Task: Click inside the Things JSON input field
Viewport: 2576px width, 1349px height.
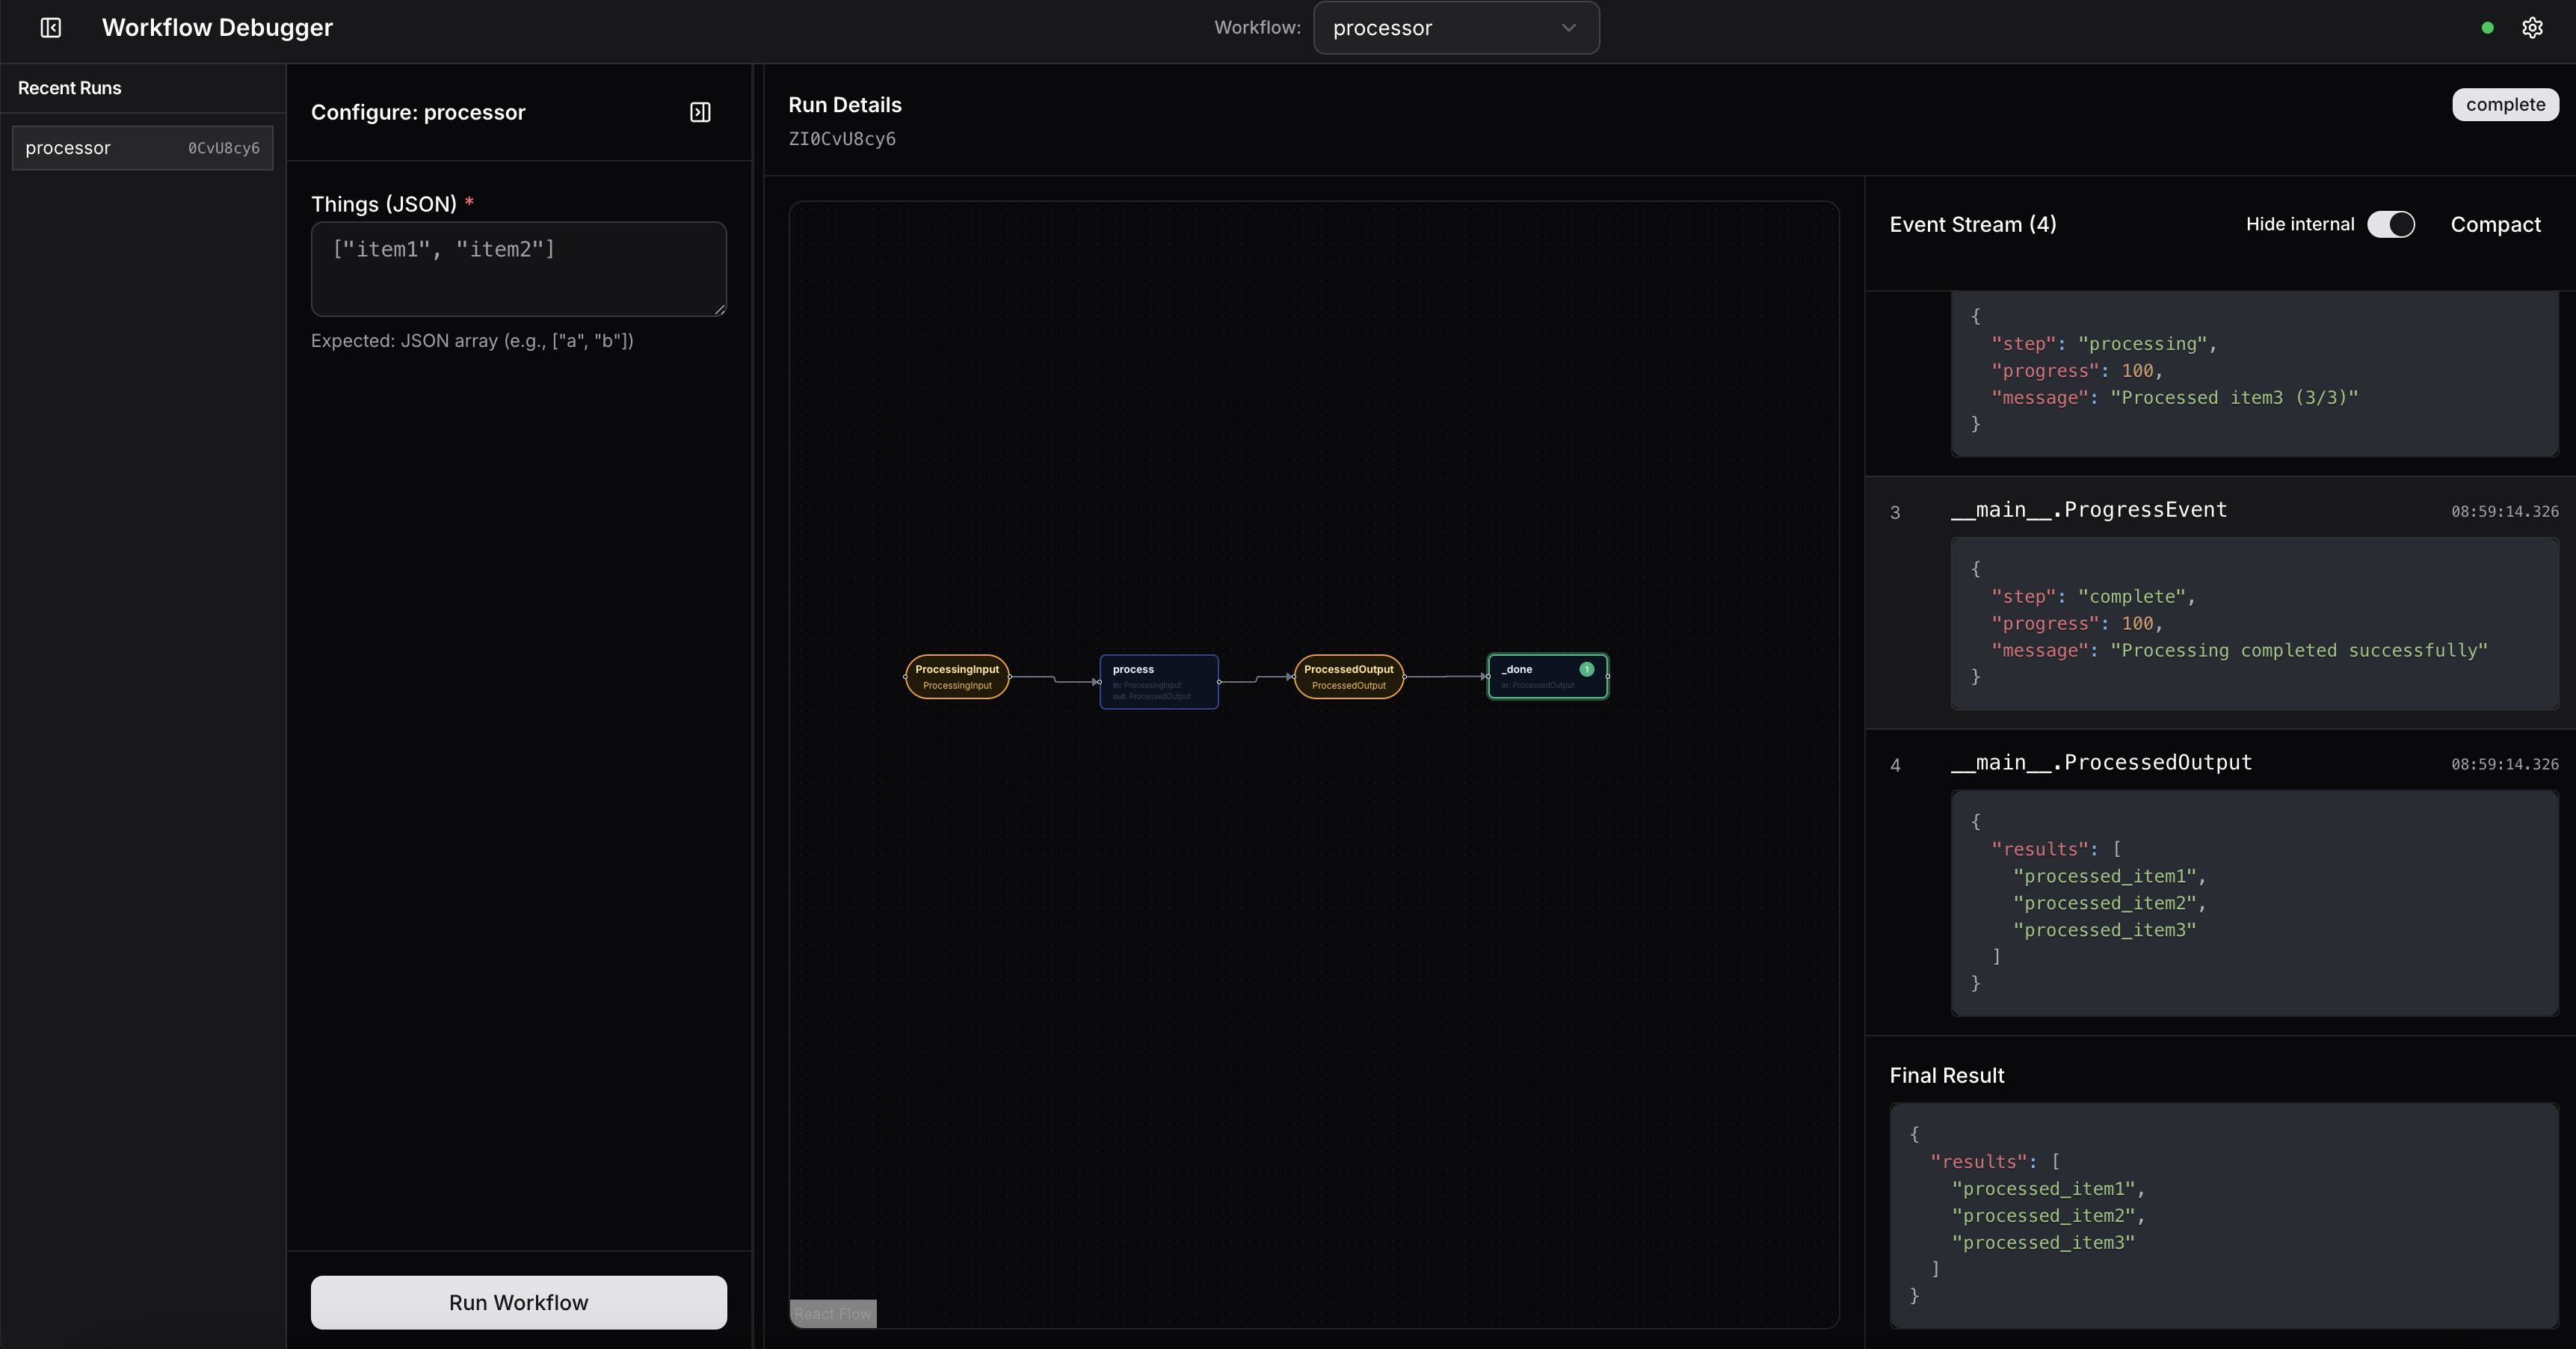Action: [518, 268]
